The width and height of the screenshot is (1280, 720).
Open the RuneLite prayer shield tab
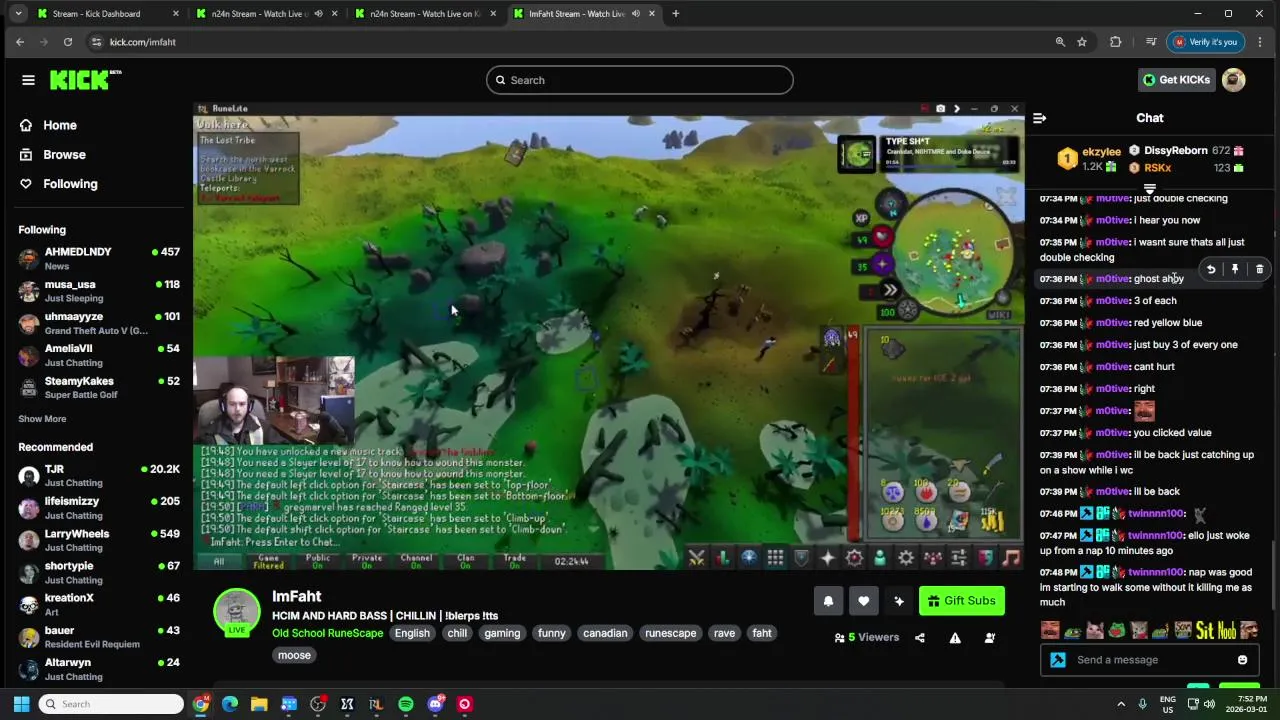pos(801,558)
